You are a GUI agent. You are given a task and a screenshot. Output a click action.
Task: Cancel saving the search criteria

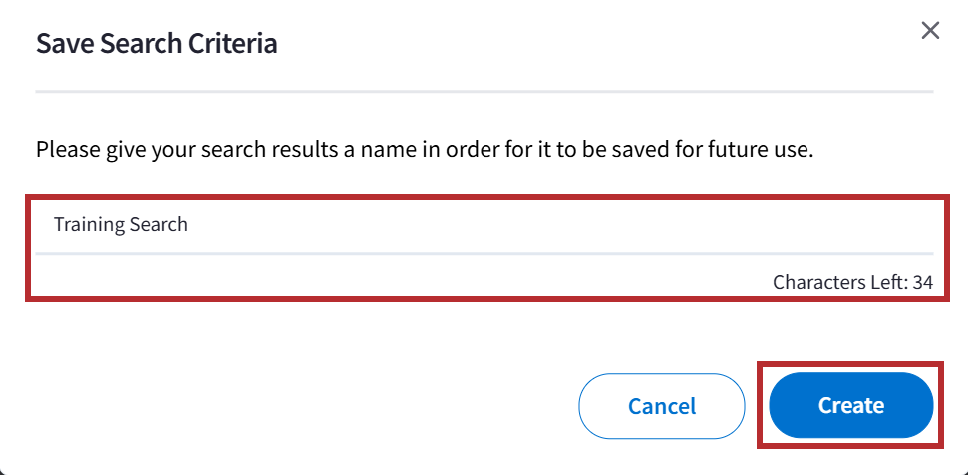pyautogui.click(x=662, y=406)
